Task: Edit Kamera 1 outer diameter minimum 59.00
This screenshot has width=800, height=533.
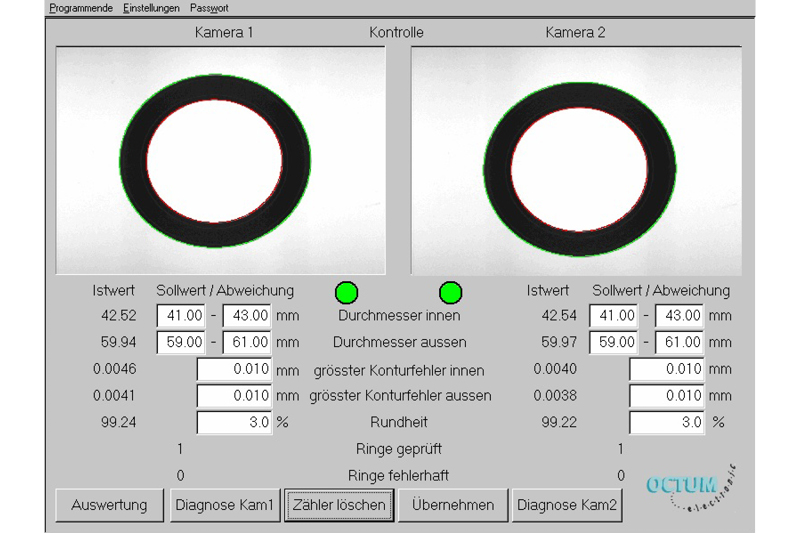Action: [x=181, y=342]
